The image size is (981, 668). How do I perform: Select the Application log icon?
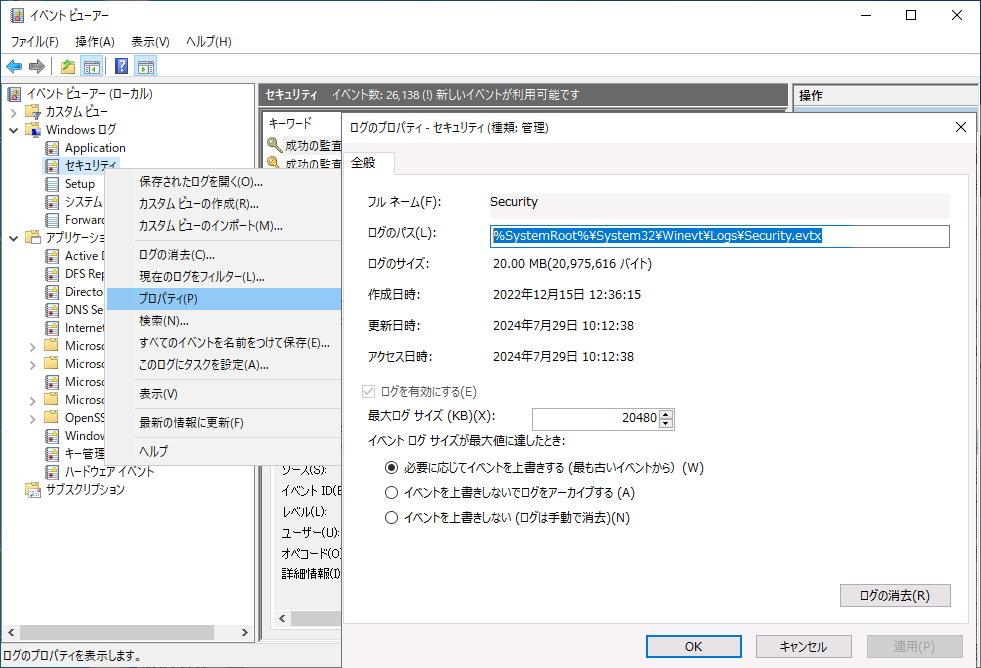pyautogui.click(x=52, y=147)
